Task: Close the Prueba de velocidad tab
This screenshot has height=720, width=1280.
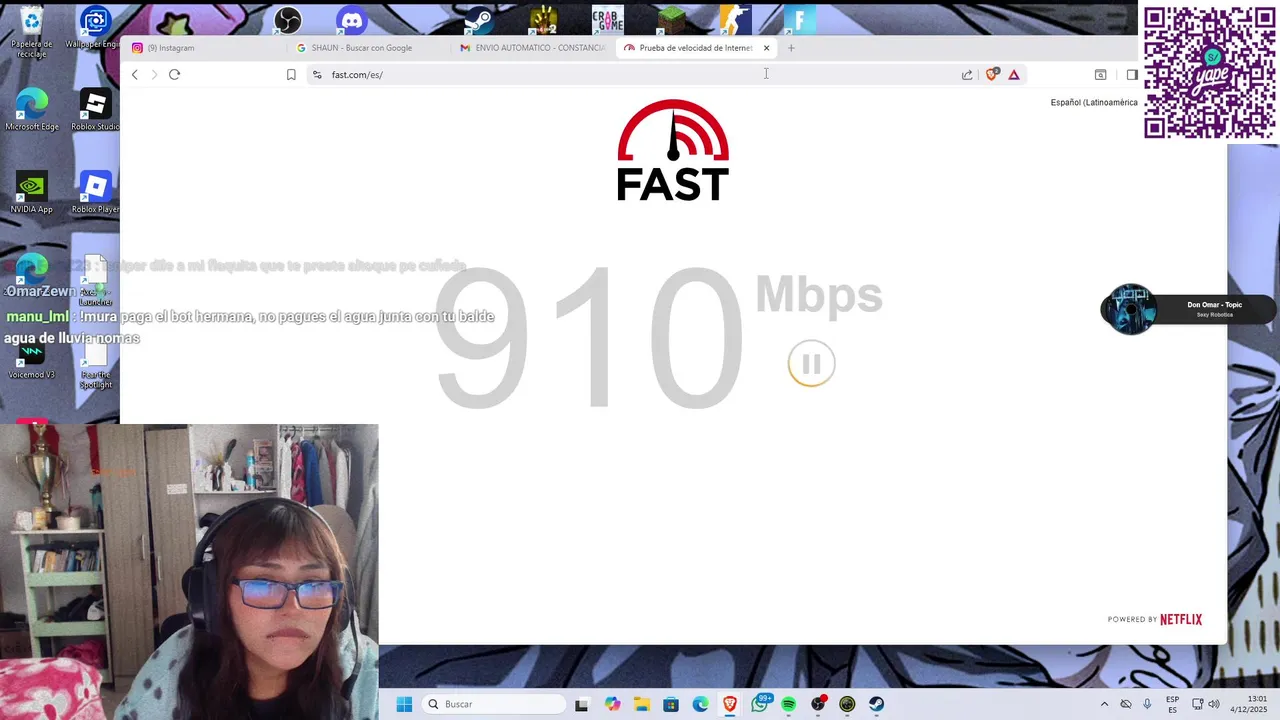Action: (767, 47)
